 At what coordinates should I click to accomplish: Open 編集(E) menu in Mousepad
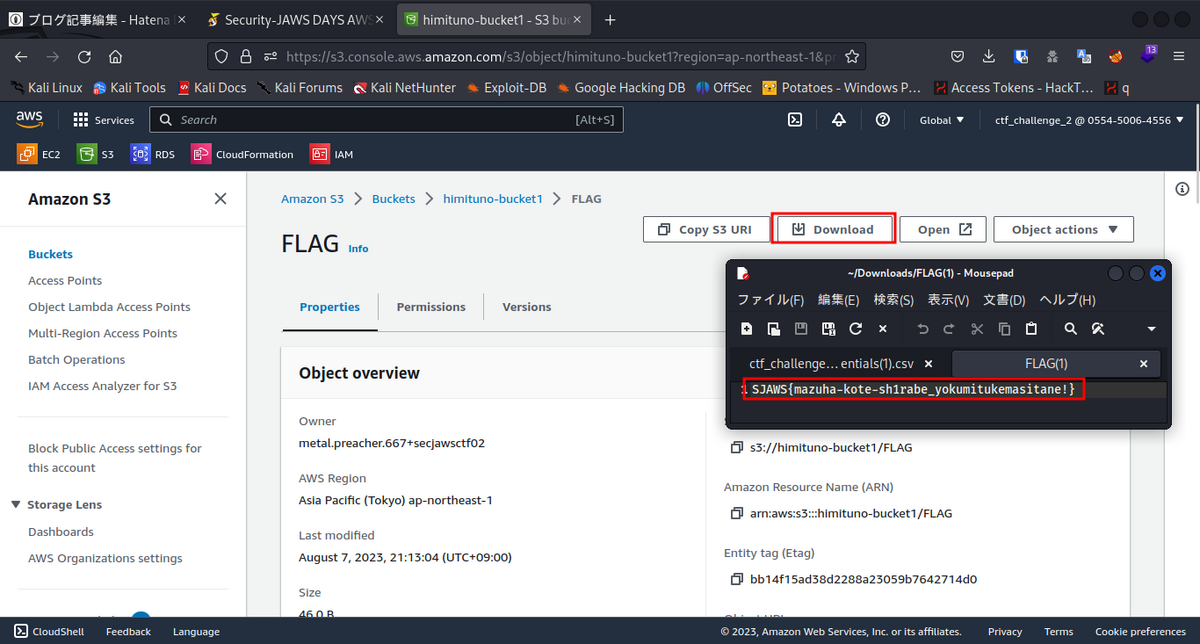(x=838, y=300)
